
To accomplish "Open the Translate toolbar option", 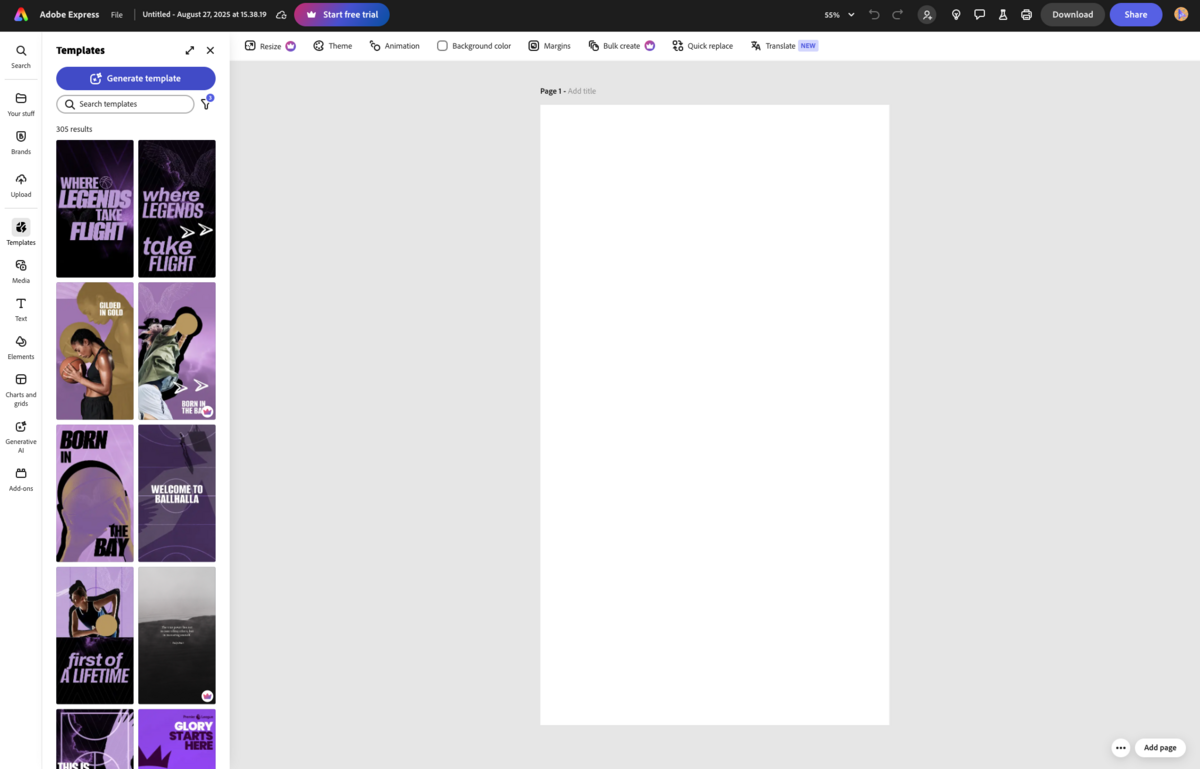I will coord(784,46).
